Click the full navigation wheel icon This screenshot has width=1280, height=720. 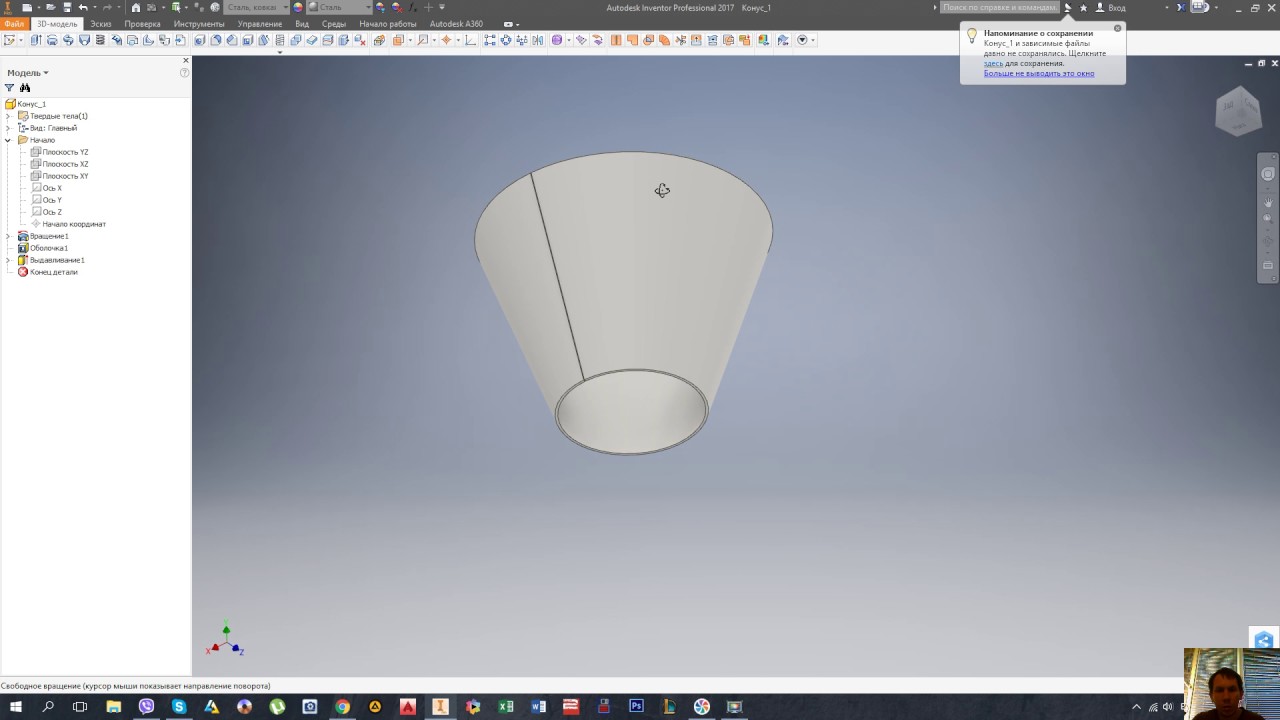(1268, 175)
